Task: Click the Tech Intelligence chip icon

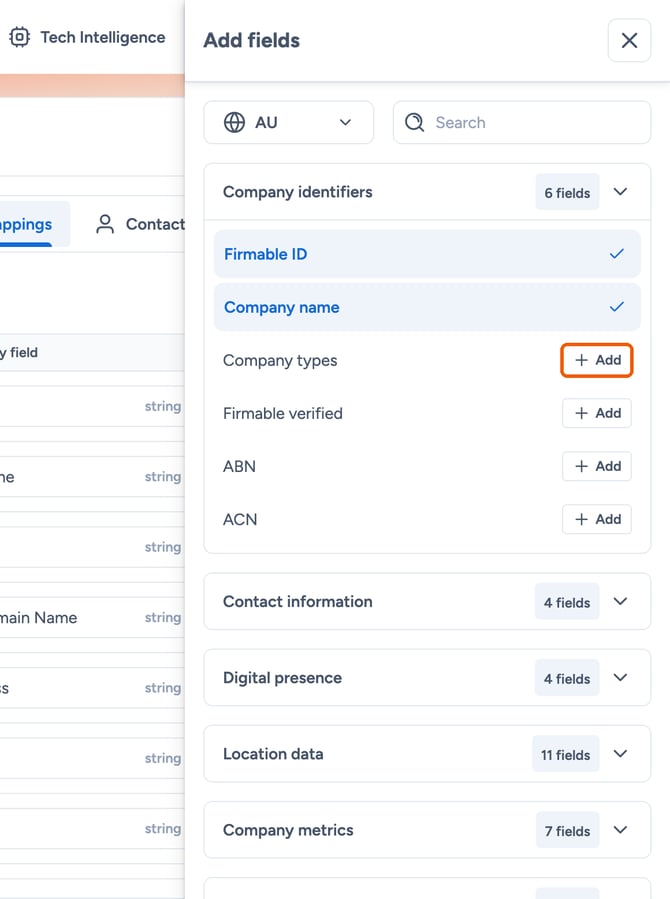Action: tap(19, 37)
